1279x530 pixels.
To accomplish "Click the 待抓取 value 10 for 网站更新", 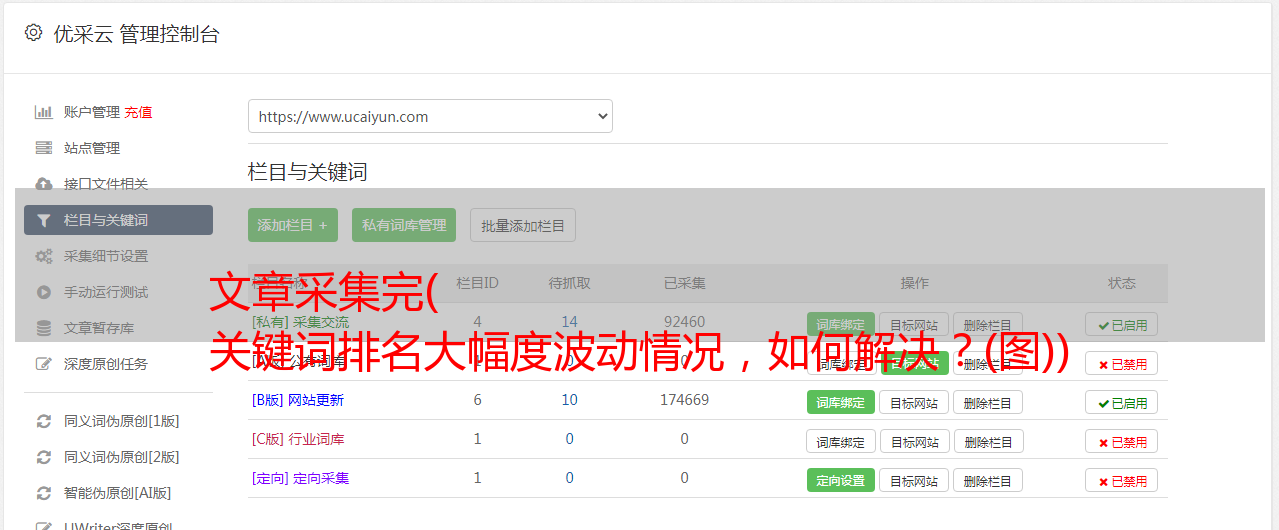I will [x=570, y=400].
